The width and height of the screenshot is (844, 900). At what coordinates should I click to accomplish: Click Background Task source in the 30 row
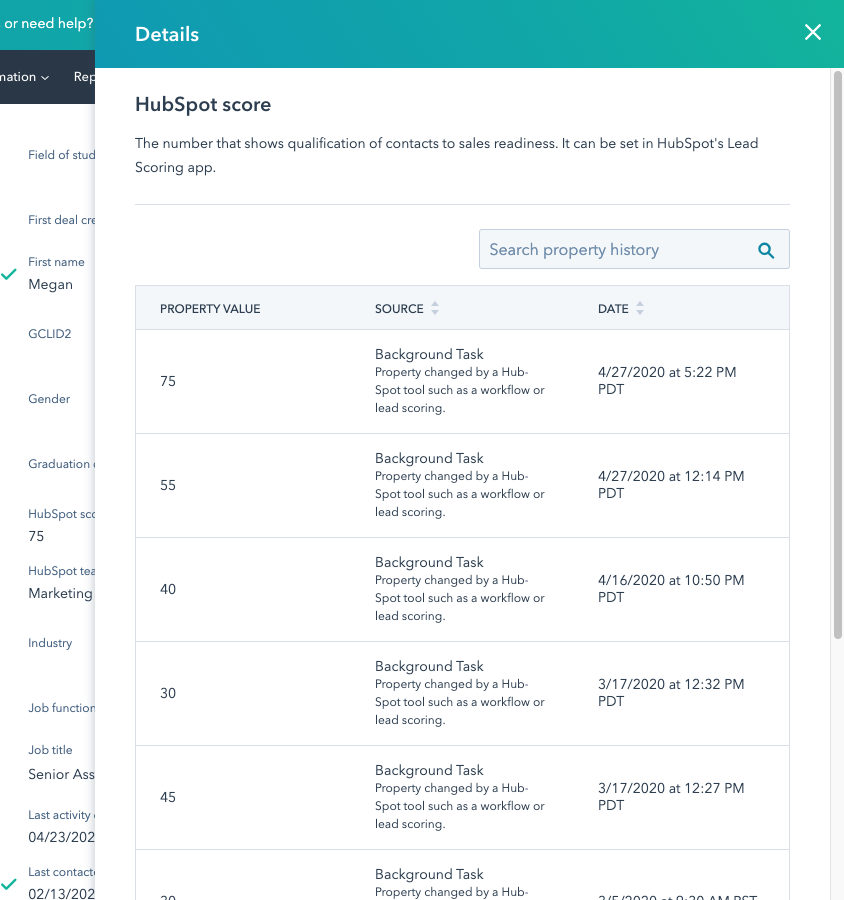[429, 666]
